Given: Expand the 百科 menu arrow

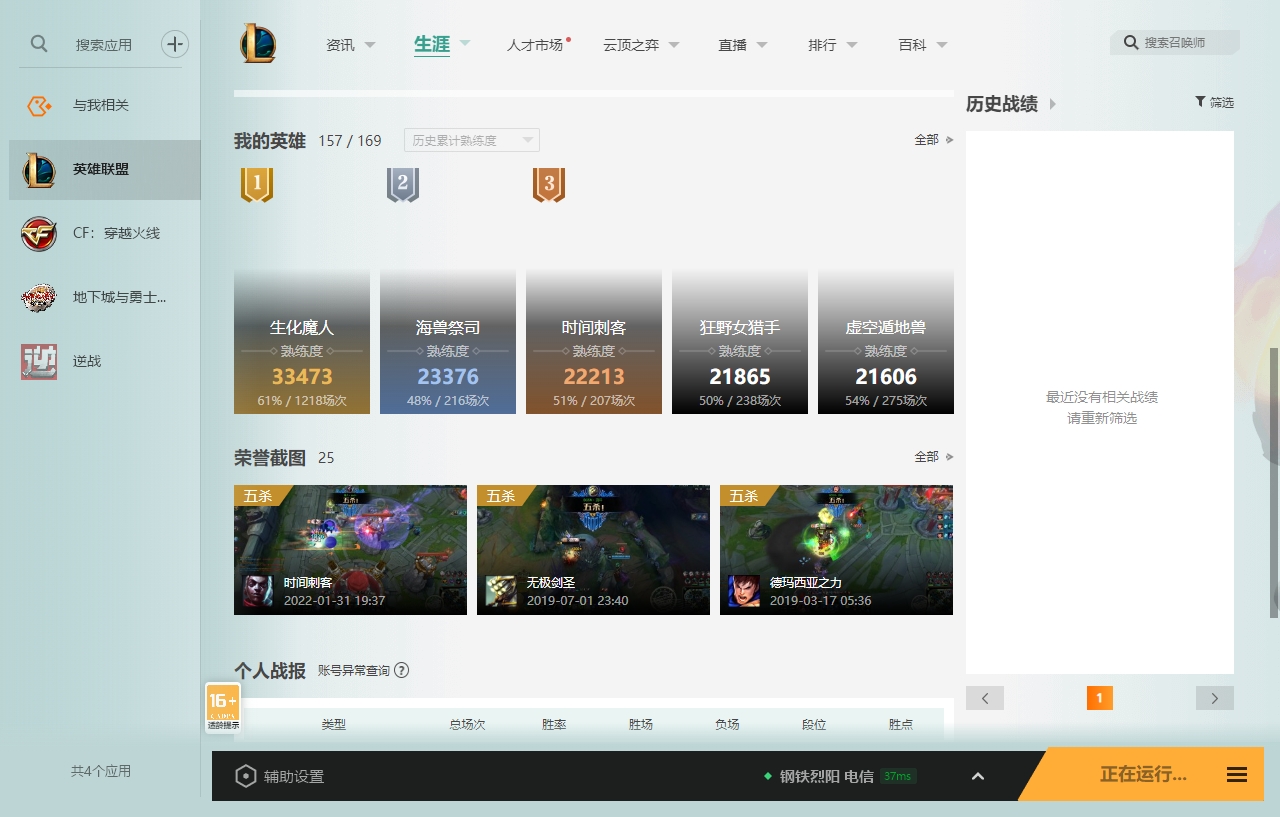Looking at the screenshot, I should 942,45.
